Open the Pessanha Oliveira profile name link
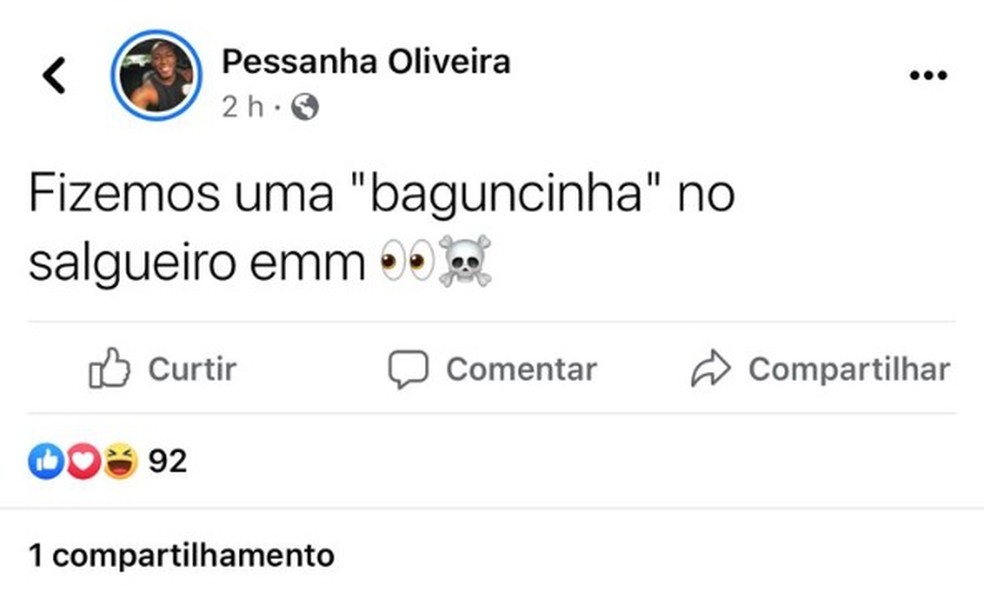Viewport: 984px width, 615px height. (366, 62)
